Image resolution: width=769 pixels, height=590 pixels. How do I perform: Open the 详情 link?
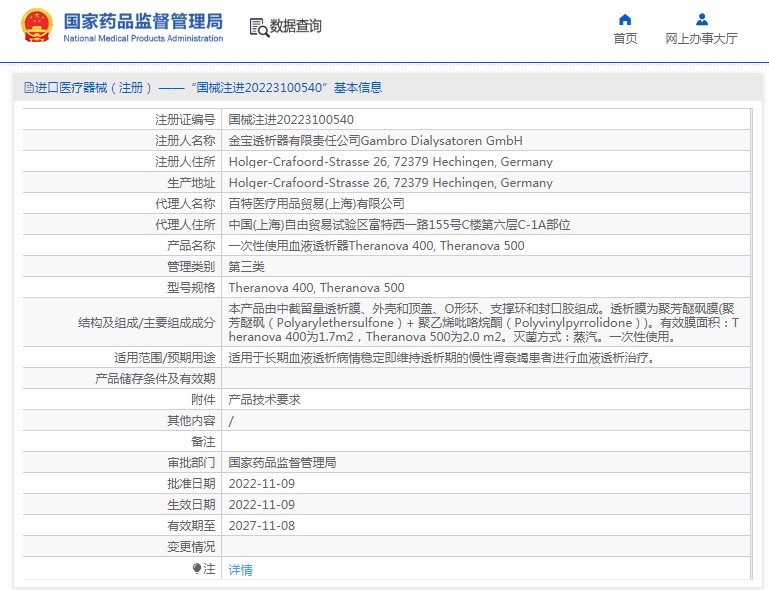pyautogui.click(x=241, y=569)
